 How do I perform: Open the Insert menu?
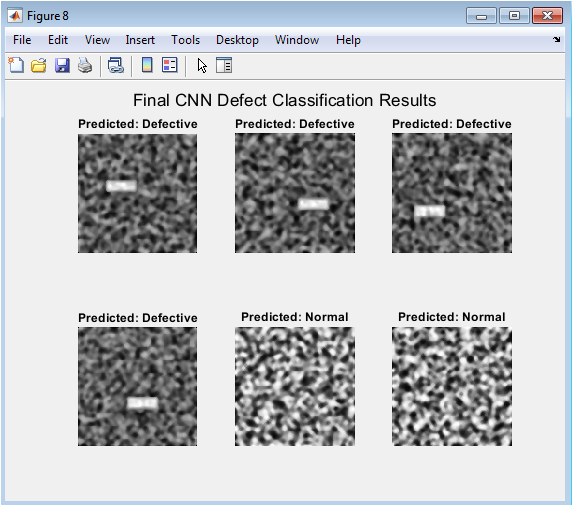(x=140, y=40)
